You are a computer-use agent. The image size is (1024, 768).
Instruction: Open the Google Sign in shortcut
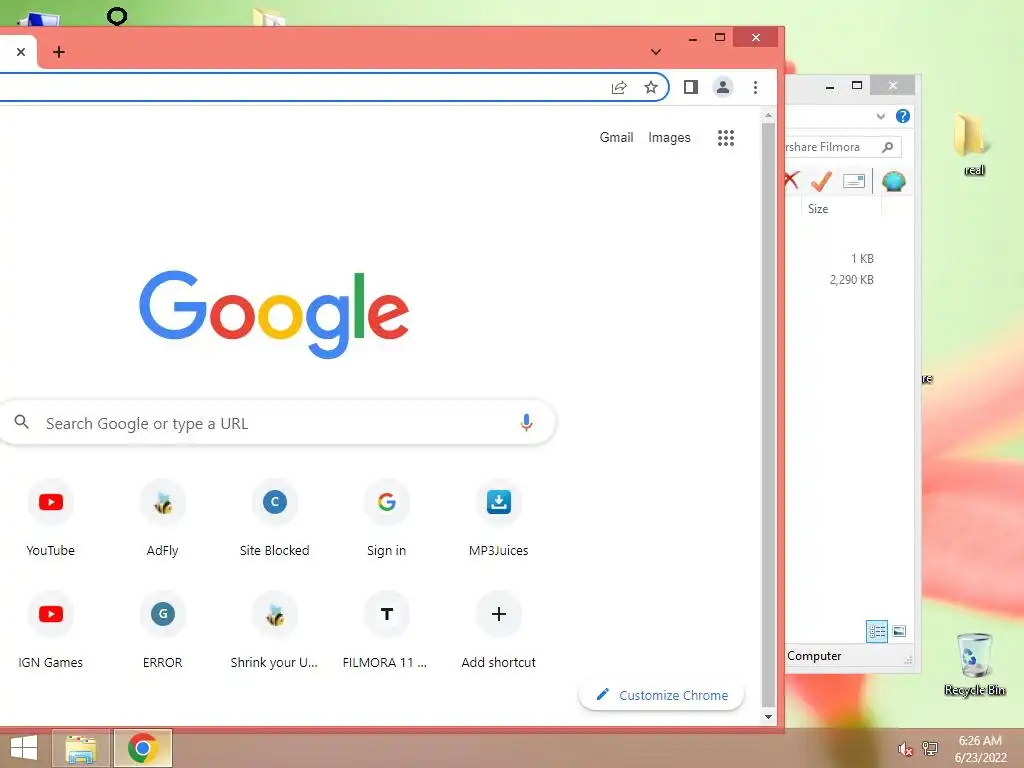387,517
